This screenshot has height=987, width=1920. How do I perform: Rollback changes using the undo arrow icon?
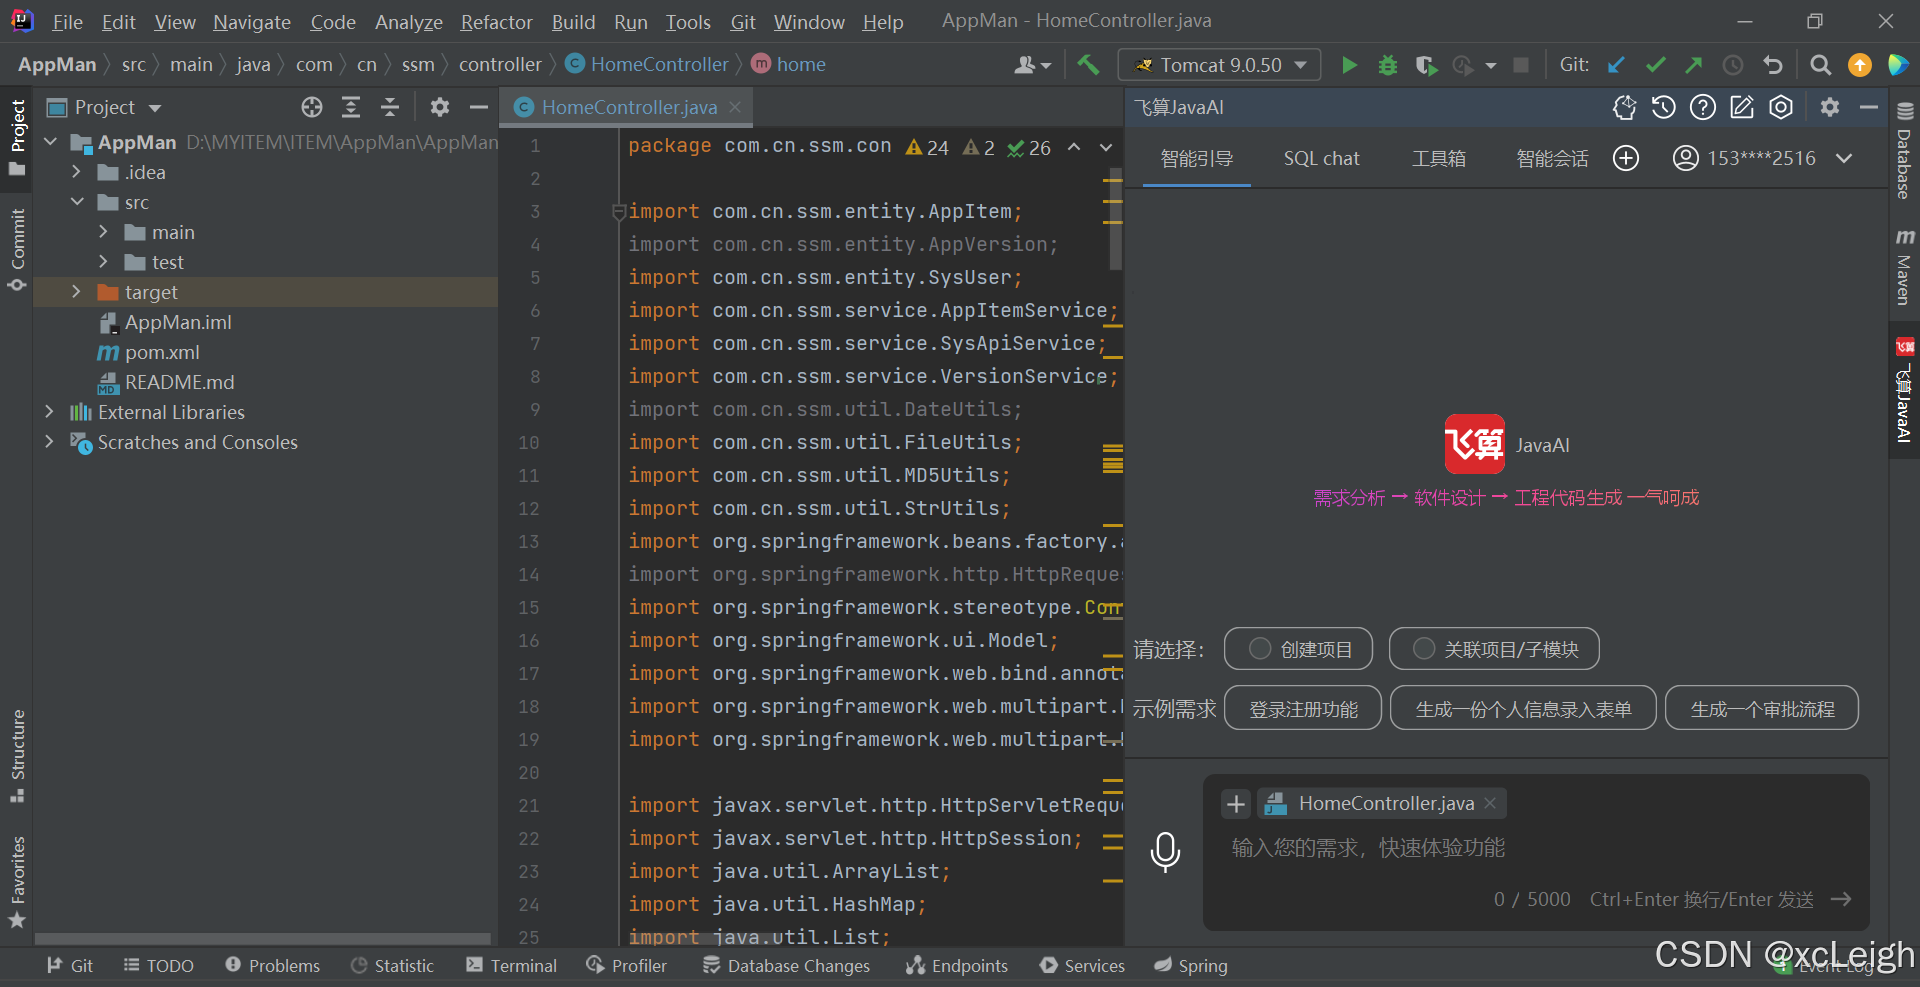pyautogui.click(x=1773, y=65)
